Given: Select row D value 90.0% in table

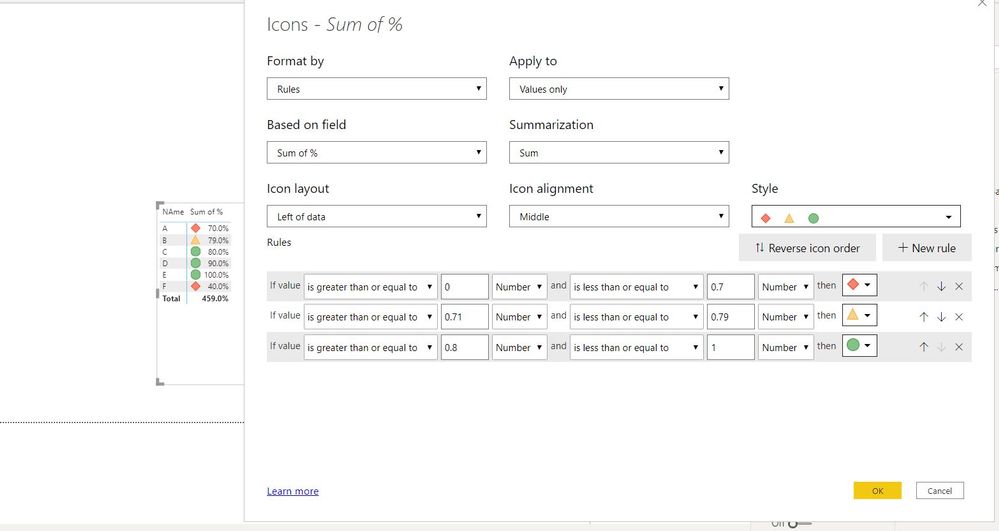Looking at the screenshot, I should 218,263.
